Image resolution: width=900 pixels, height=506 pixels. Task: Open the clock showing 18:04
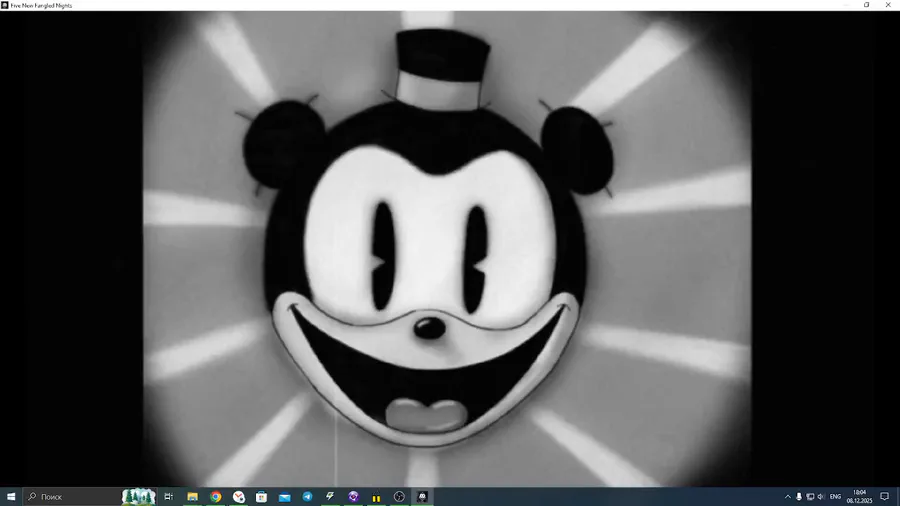(859, 497)
